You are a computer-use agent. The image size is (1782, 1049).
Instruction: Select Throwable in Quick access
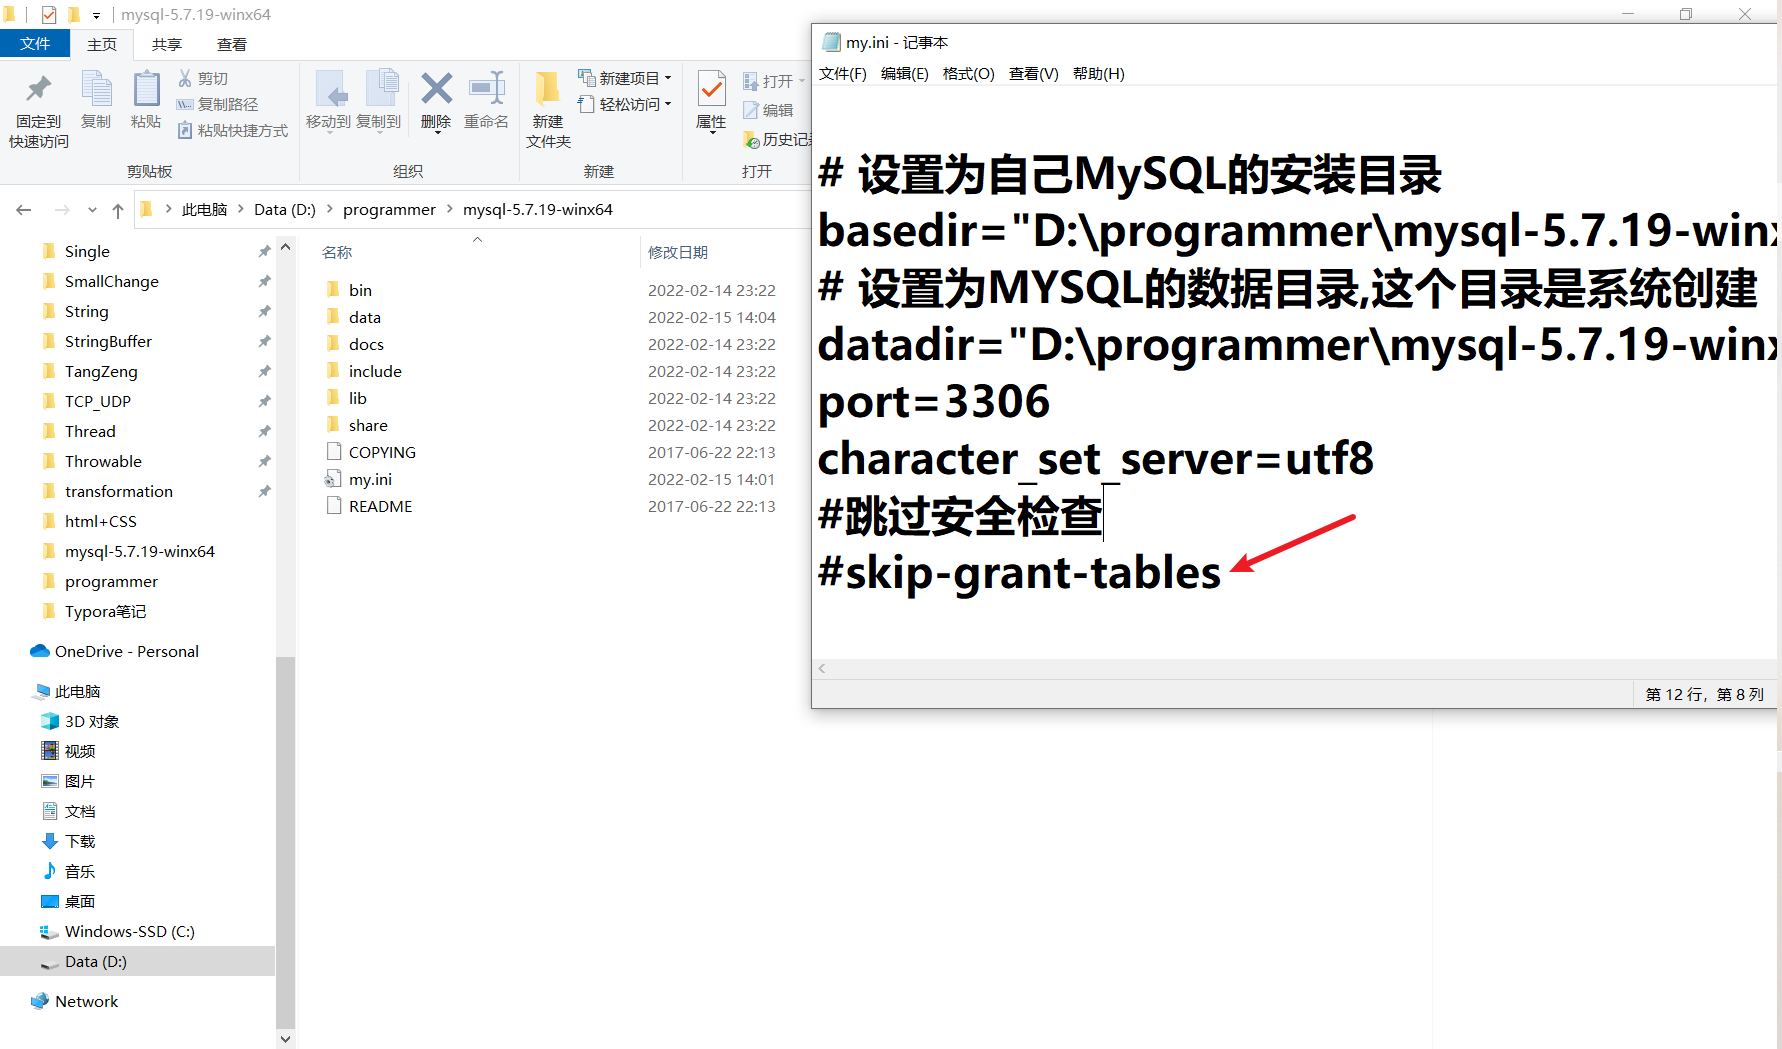[103, 461]
